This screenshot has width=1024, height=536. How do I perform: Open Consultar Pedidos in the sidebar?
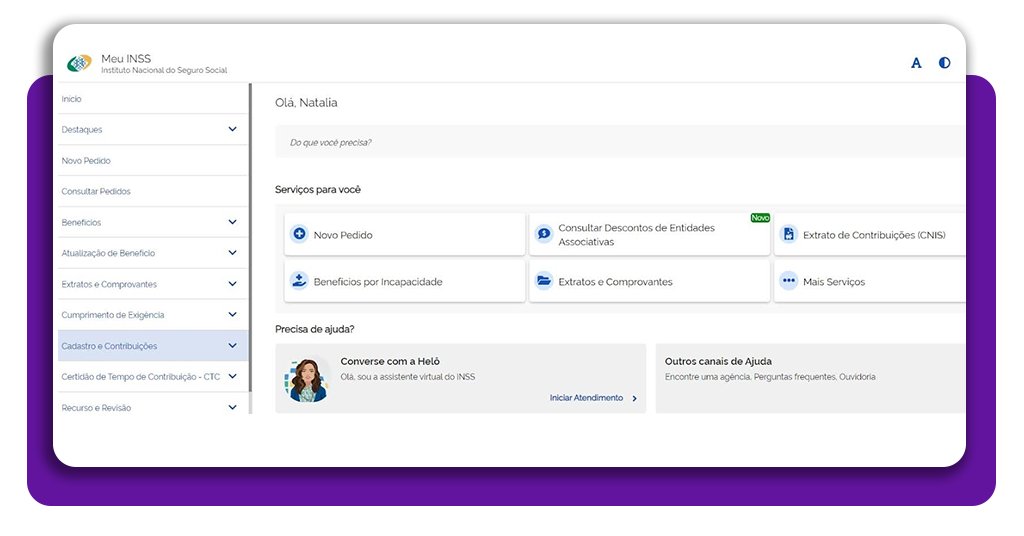[x=96, y=191]
